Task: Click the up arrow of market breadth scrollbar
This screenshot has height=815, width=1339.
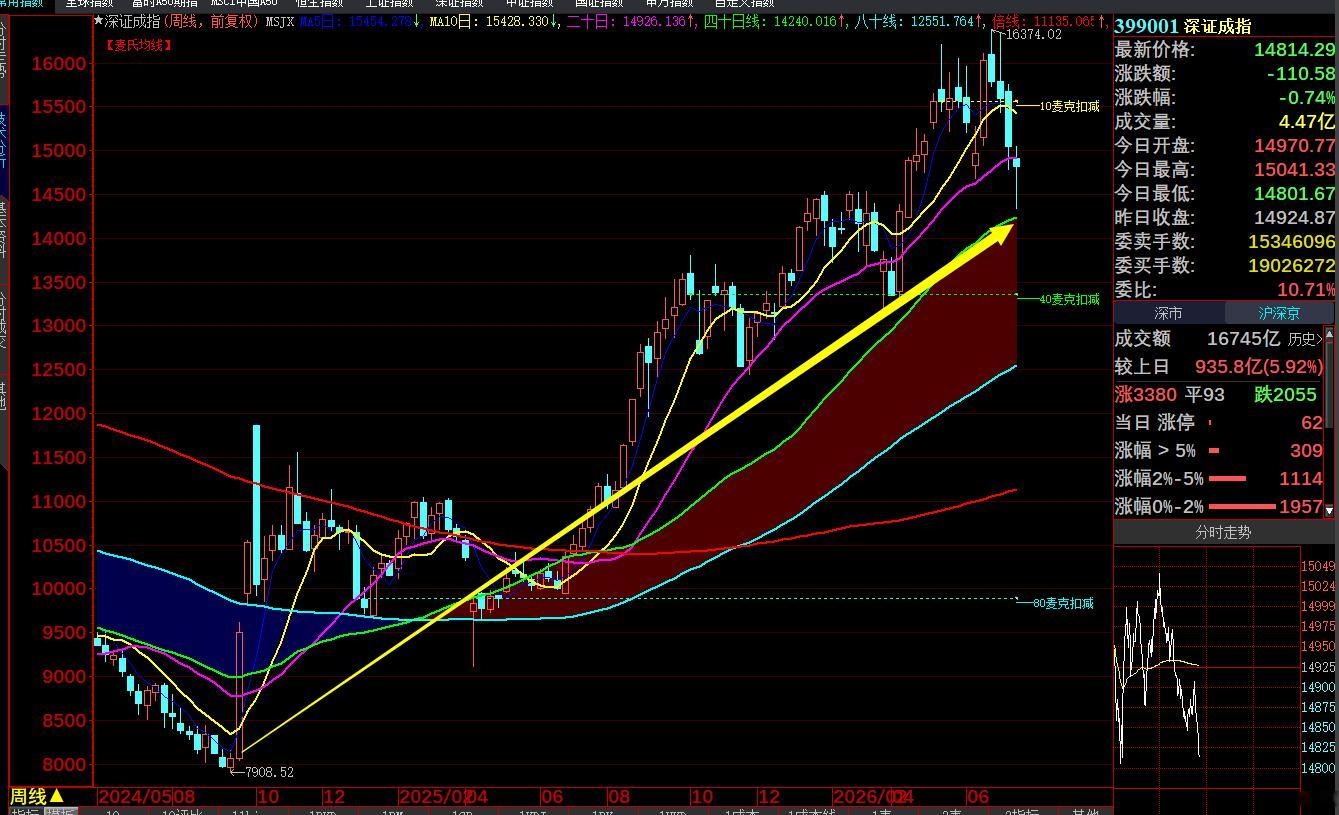Action: tap(1330, 334)
